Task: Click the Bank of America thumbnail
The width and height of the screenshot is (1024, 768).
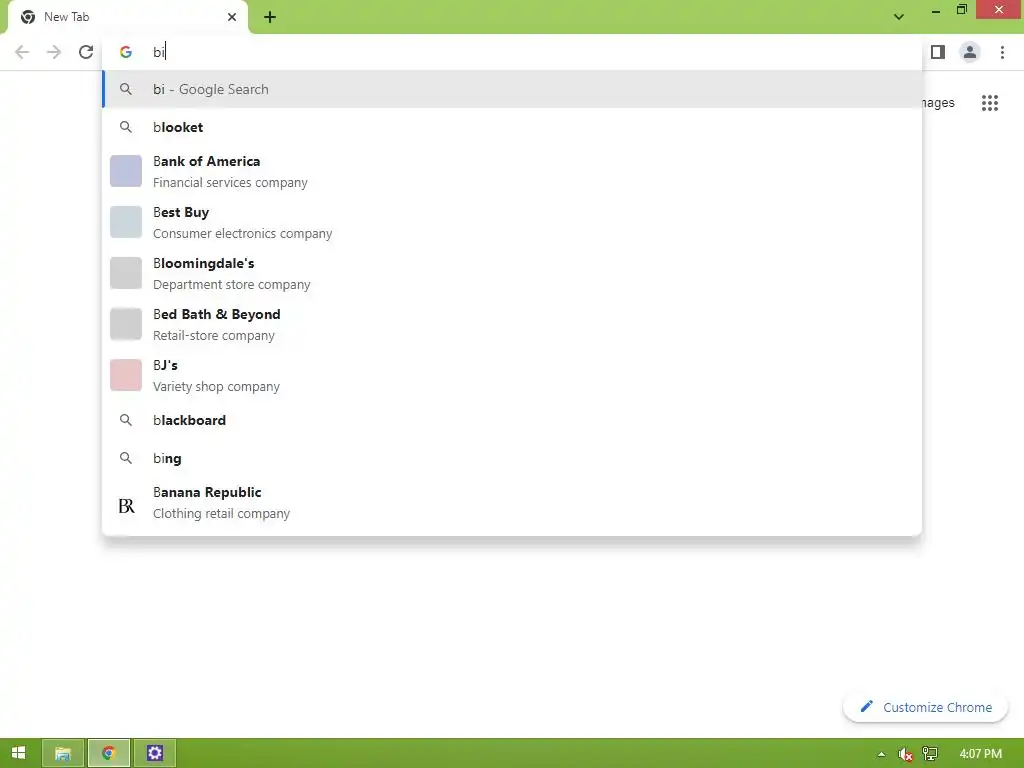Action: pos(126,171)
